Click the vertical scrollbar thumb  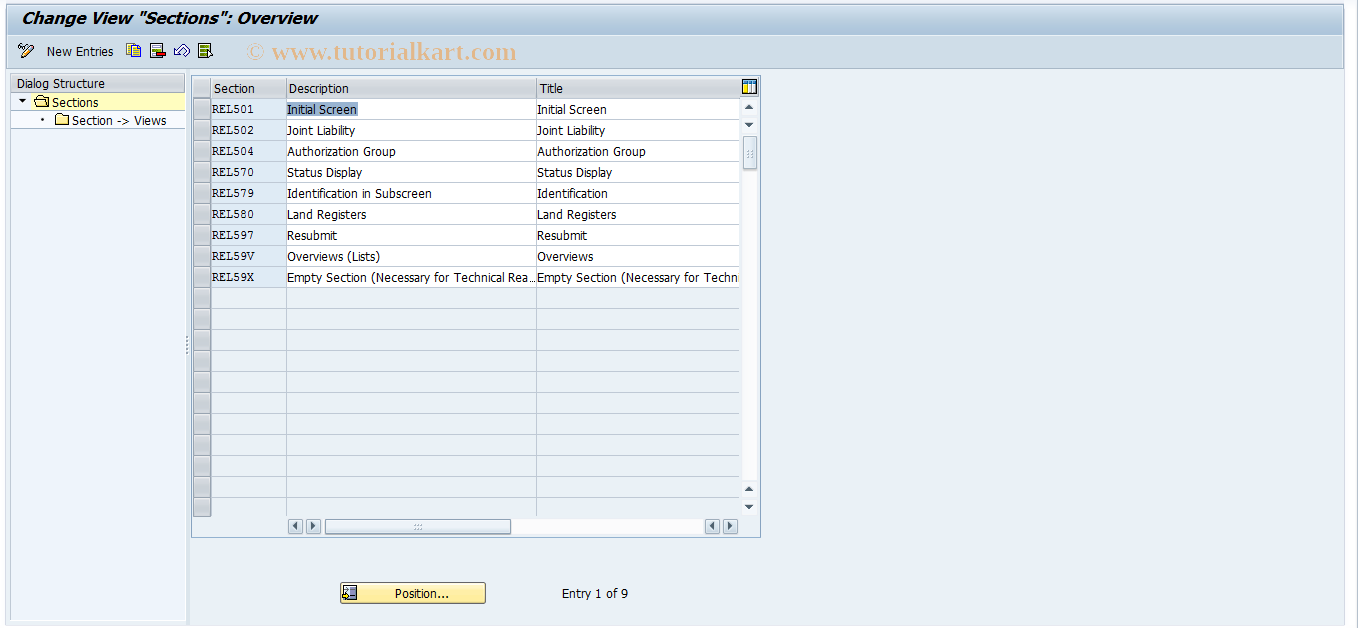[x=749, y=153]
